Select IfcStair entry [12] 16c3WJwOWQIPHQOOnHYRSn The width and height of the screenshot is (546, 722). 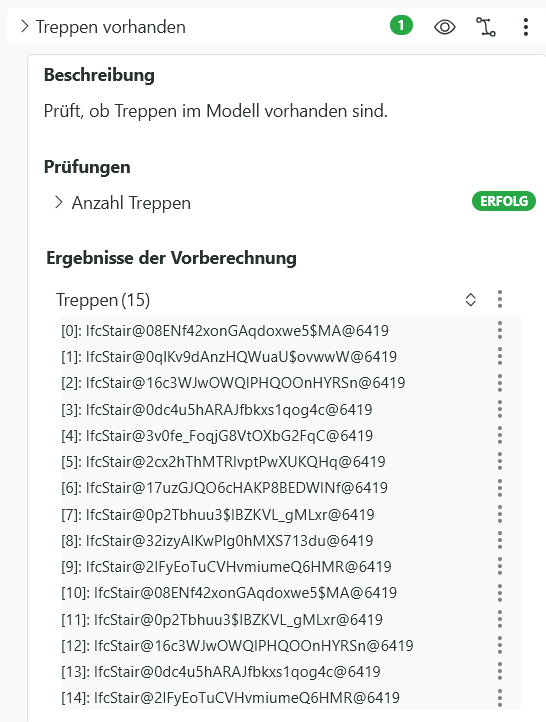click(237, 646)
